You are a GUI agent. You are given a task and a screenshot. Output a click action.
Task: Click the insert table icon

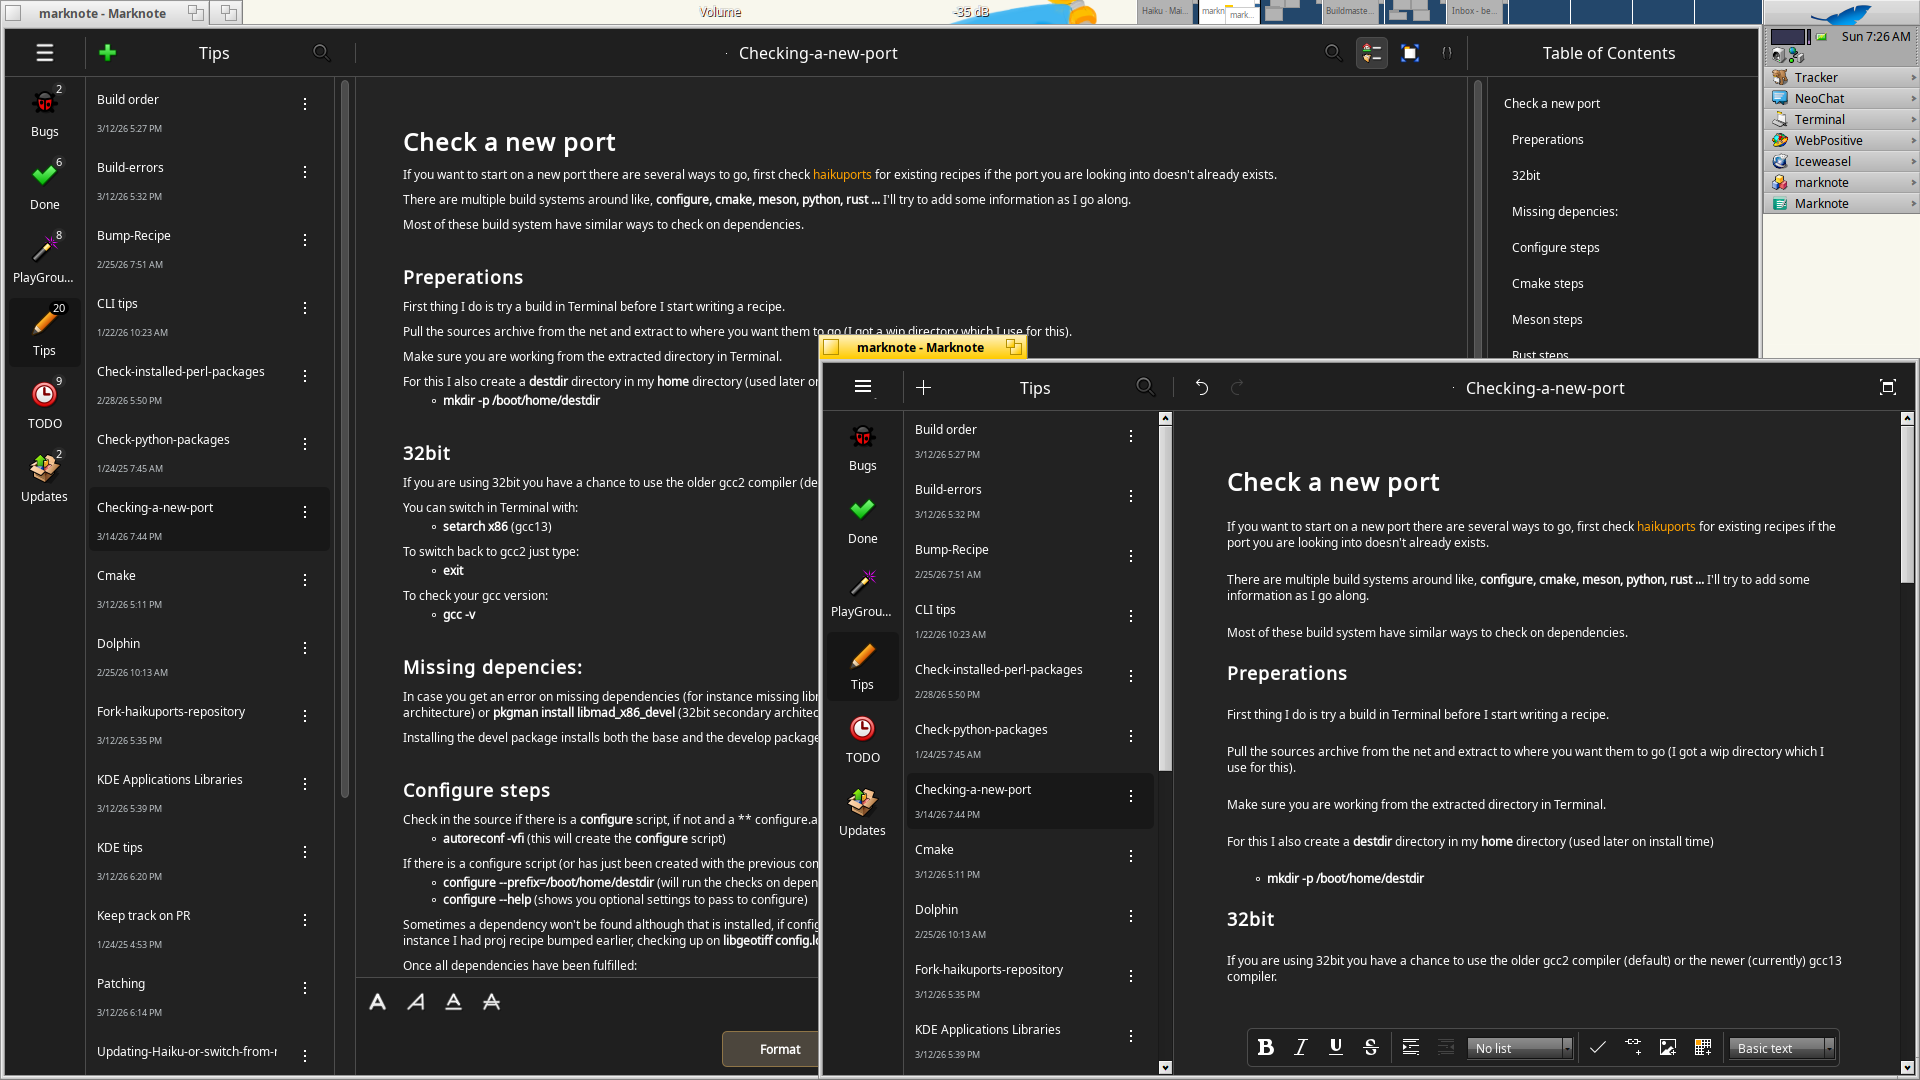(x=1703, y=1047)
